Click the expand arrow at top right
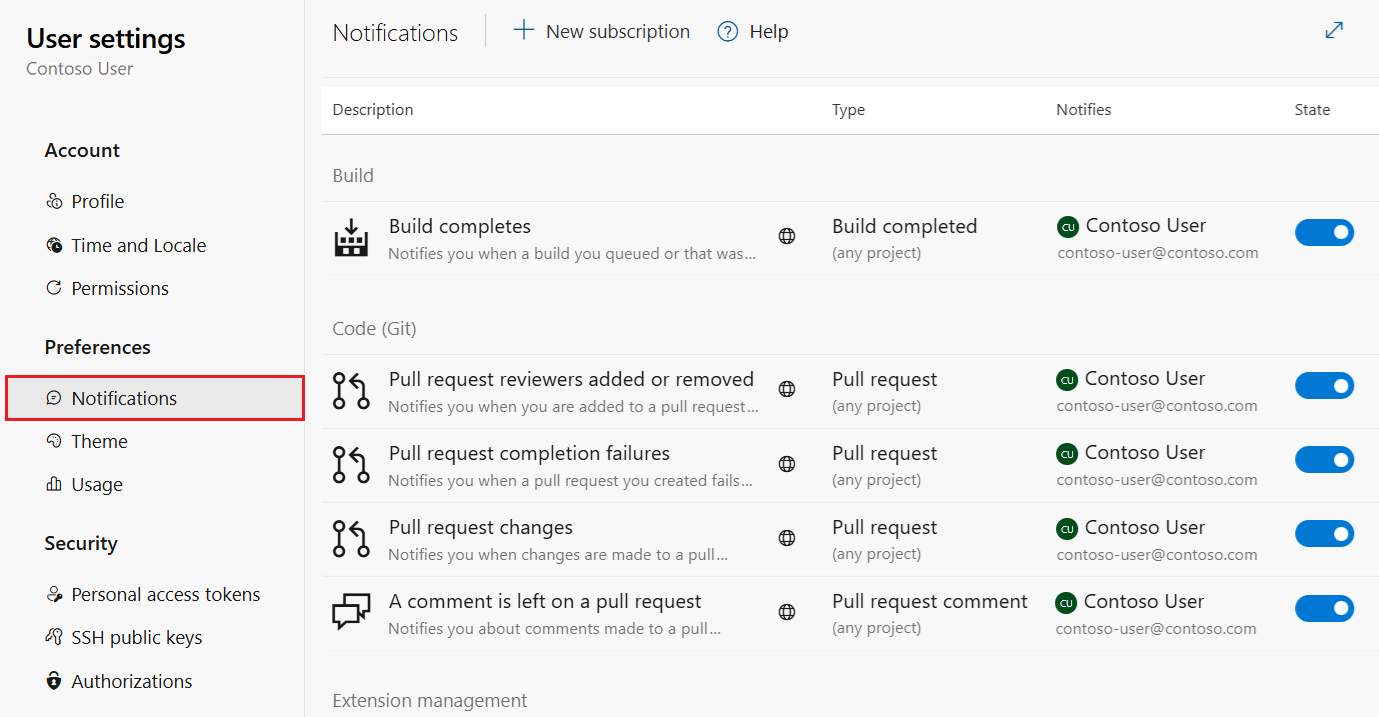 1334,30
